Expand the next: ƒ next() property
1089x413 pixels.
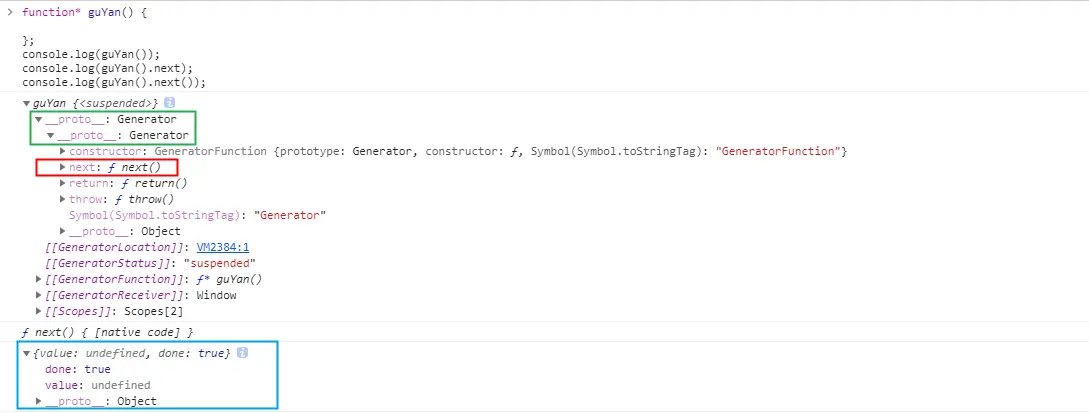click(x=62, y=167)
